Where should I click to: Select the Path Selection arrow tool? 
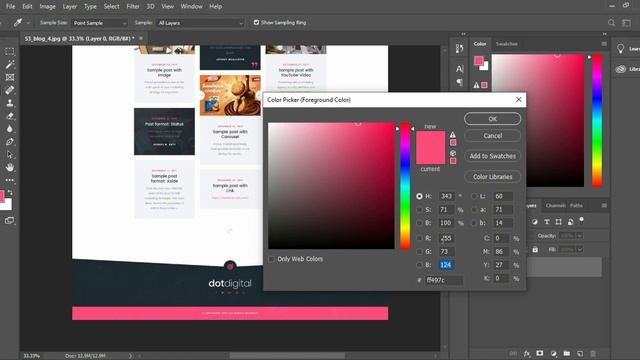[x=9, y=155]
